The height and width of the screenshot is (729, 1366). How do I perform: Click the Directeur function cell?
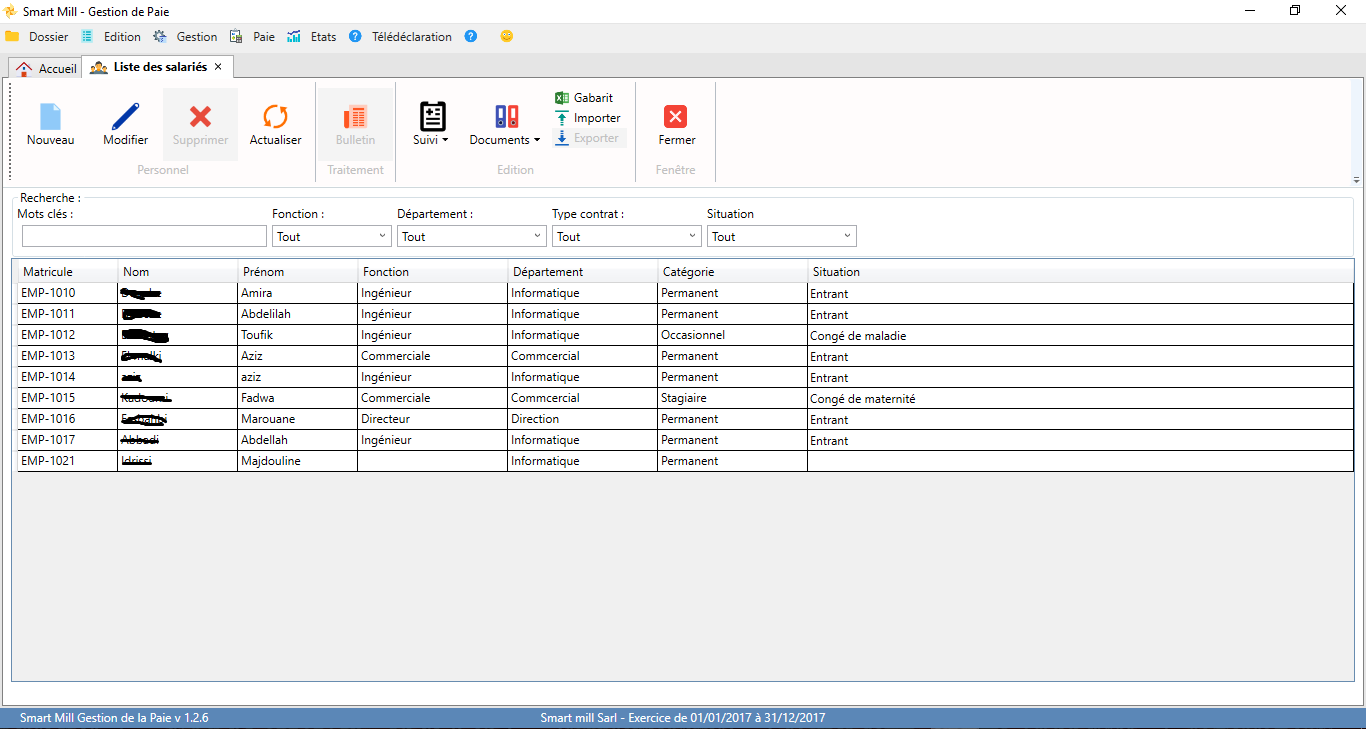[x=433, y=419]
